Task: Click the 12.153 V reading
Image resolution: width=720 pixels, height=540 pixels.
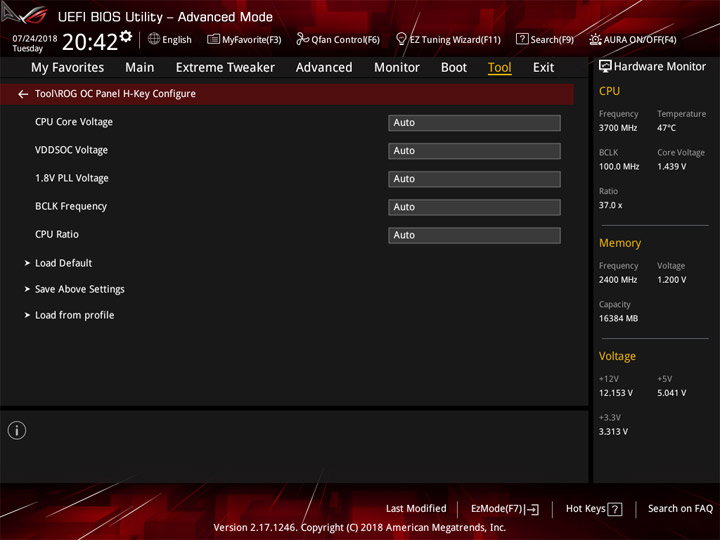Action: (615, 393)
